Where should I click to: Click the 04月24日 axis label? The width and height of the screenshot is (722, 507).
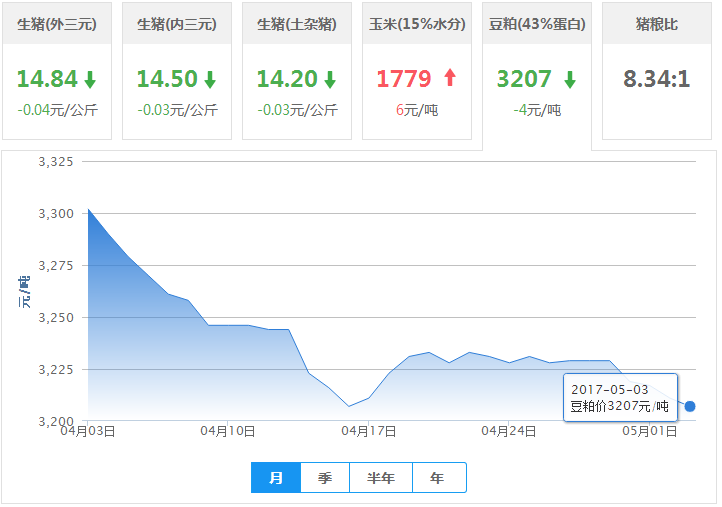509,431
